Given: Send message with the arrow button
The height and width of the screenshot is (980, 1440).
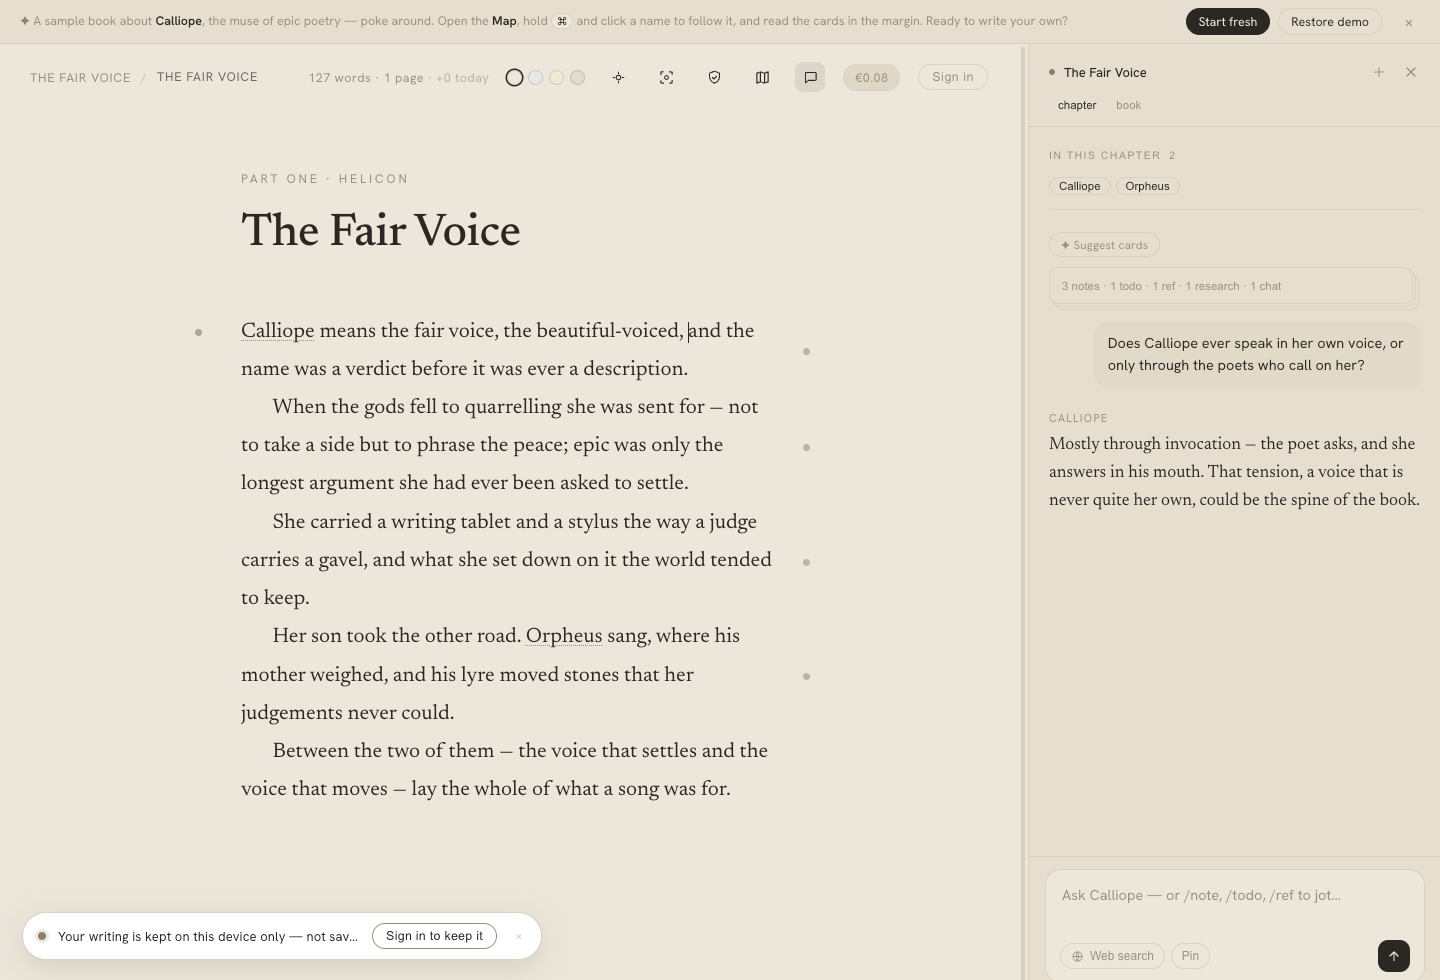Looking at the screenshot, I should point(1394,956).
